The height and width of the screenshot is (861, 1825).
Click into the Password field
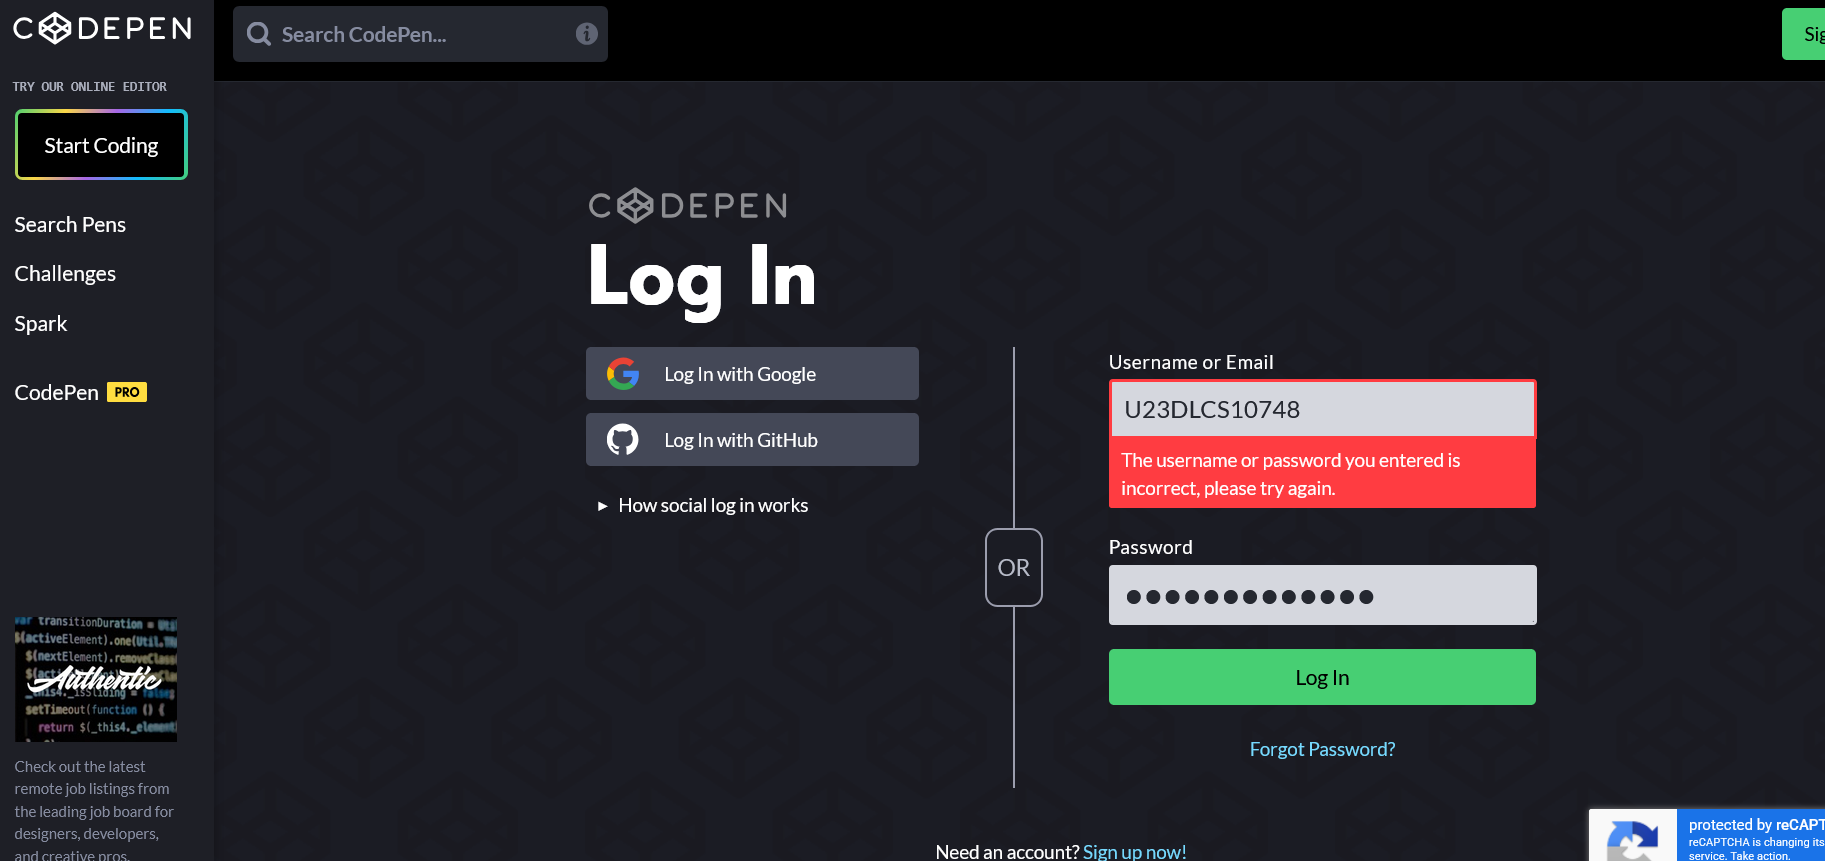[1322, 596]
